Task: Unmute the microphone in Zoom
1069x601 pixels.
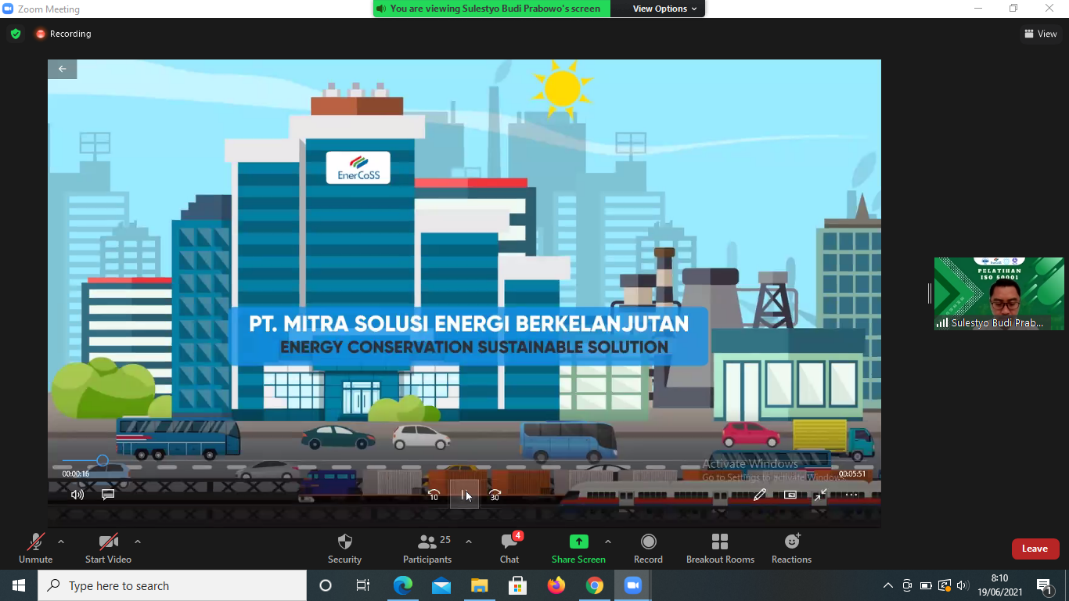Action: point(35,549)
